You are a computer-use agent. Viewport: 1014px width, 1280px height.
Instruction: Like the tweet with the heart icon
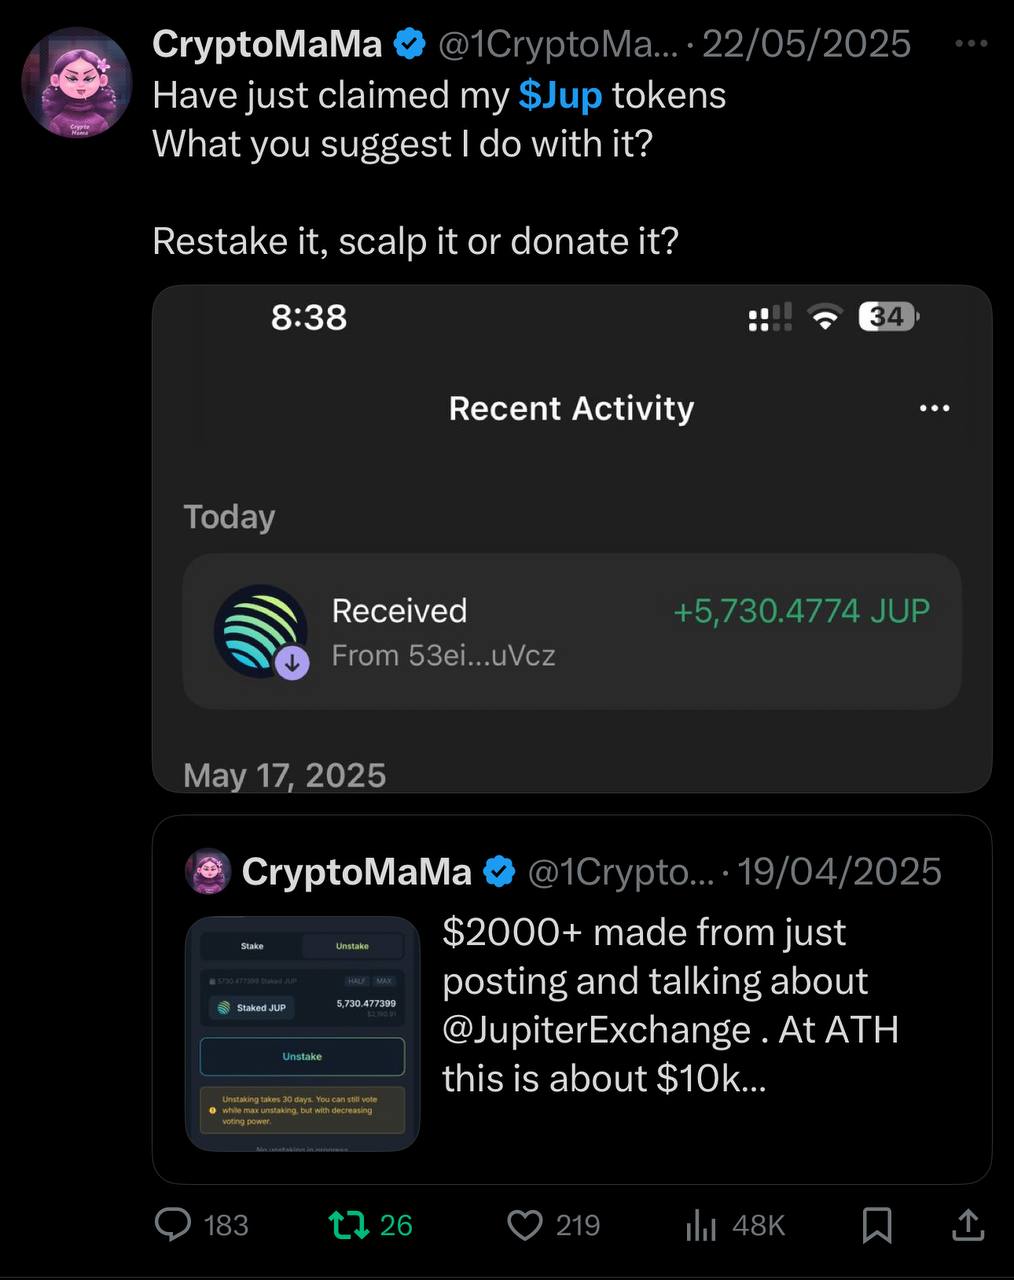coord(525,1224)
